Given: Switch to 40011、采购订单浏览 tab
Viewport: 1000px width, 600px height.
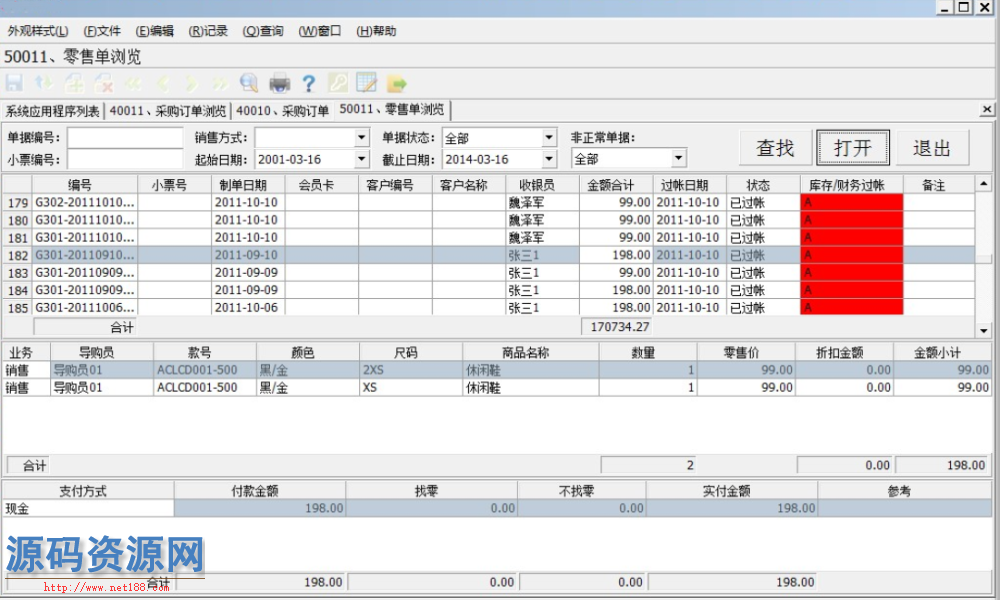Looking at the screenshot, I should (x=168, y=111).
